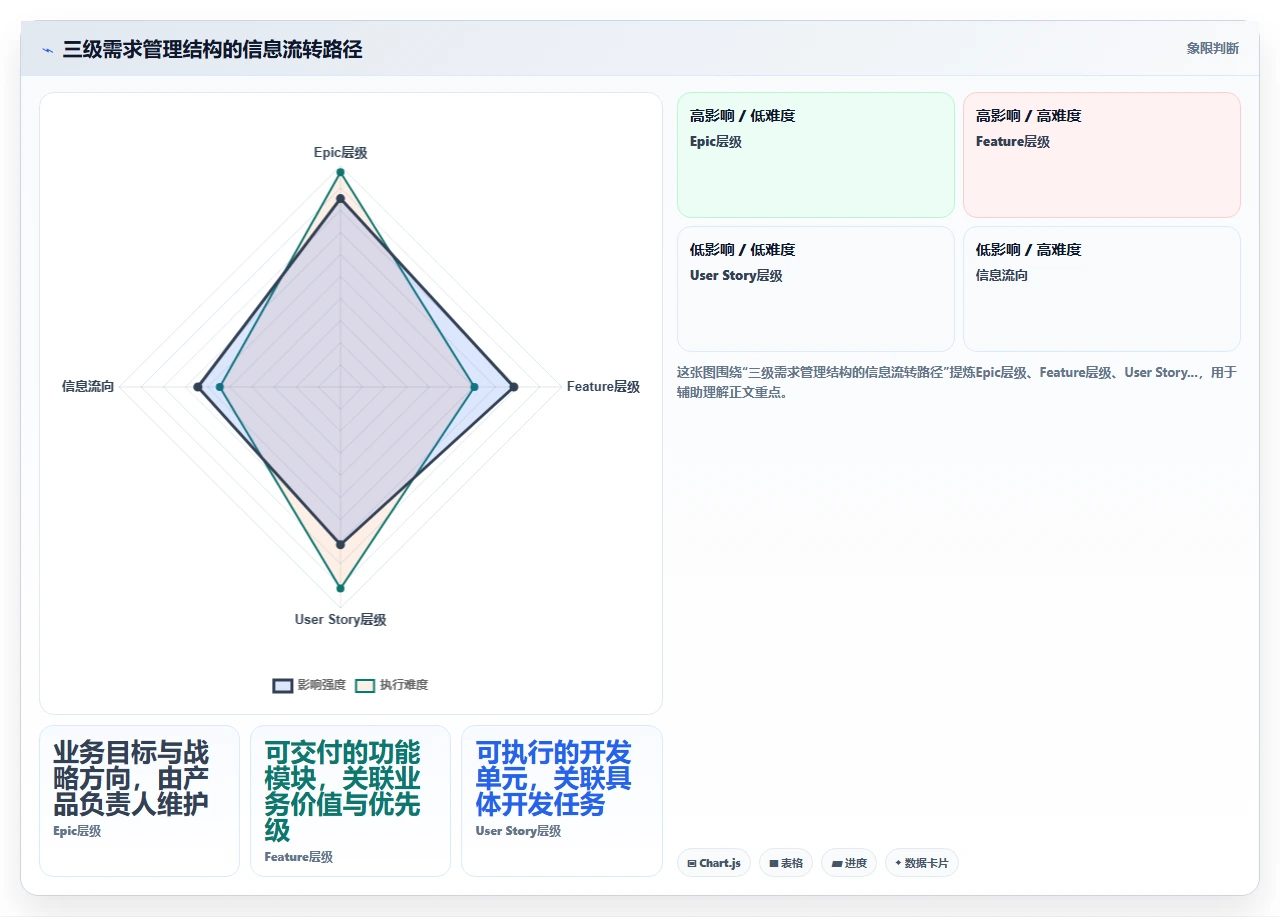Toggle the 执行难度 legend swatch

pyautogui.click(x=365, y=685)
